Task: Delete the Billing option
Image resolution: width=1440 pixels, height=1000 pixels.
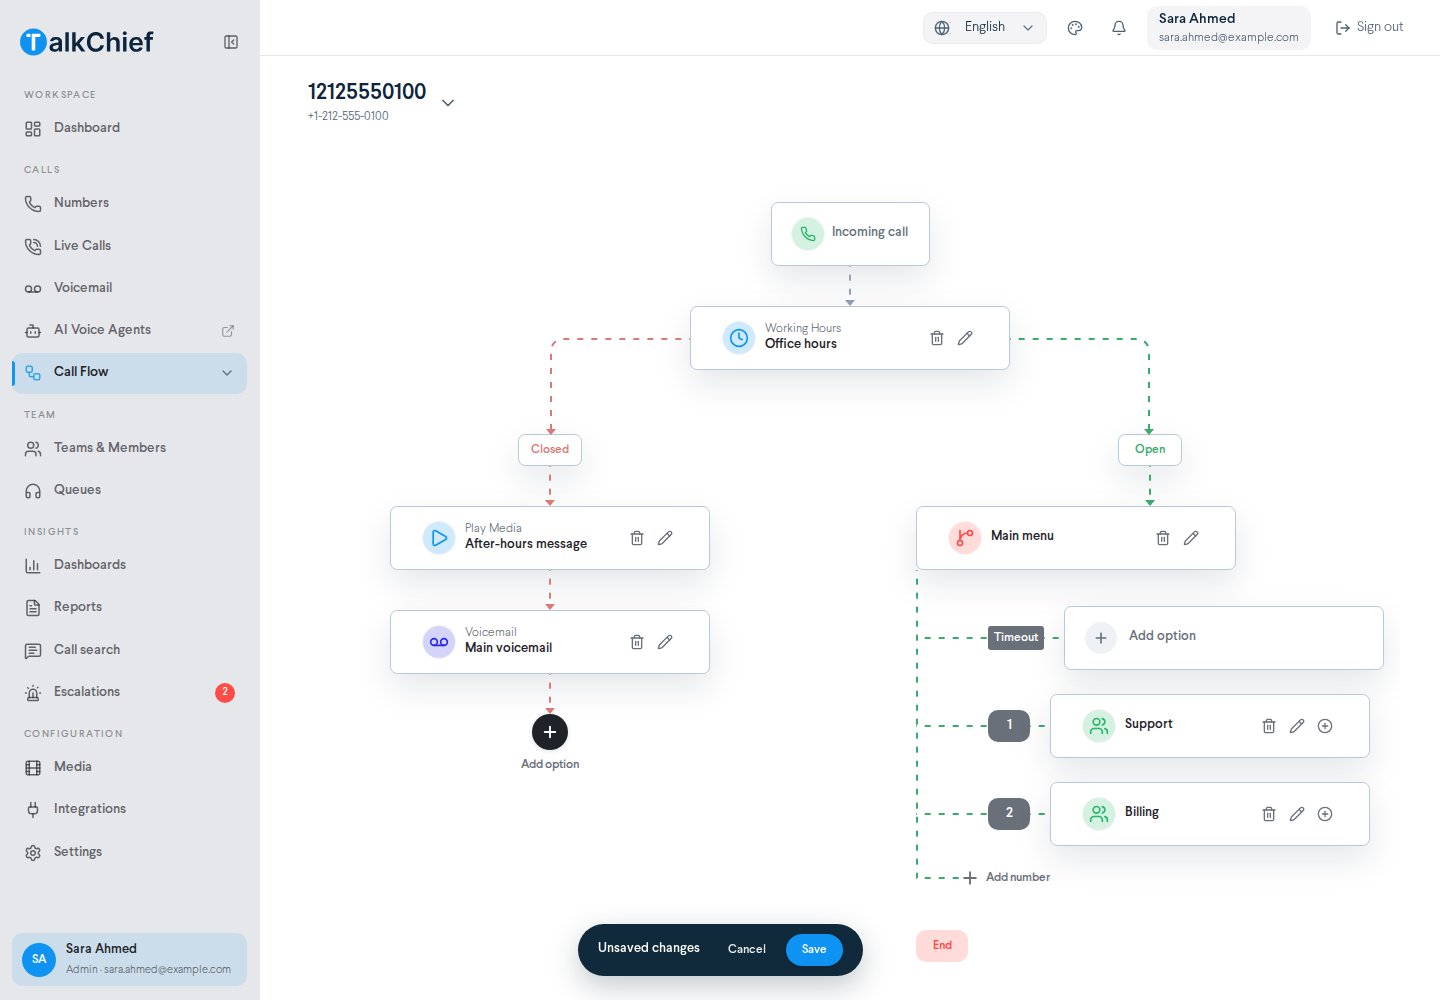Action: tap(1269, 814)
